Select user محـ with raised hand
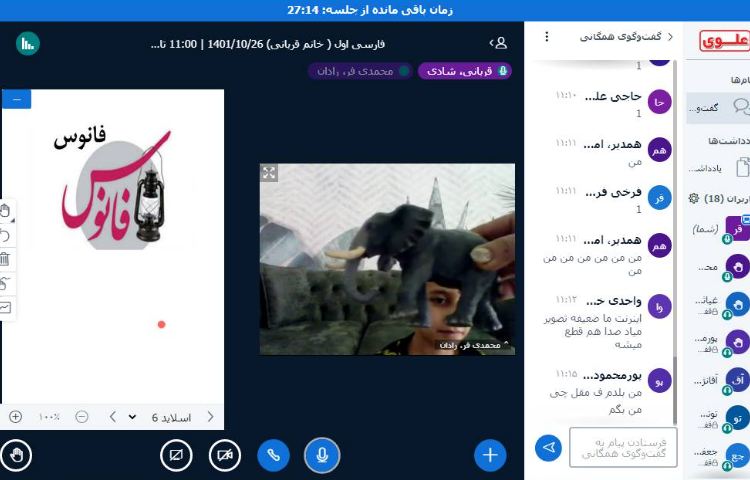Screen dimensions: 750x480 721,267
